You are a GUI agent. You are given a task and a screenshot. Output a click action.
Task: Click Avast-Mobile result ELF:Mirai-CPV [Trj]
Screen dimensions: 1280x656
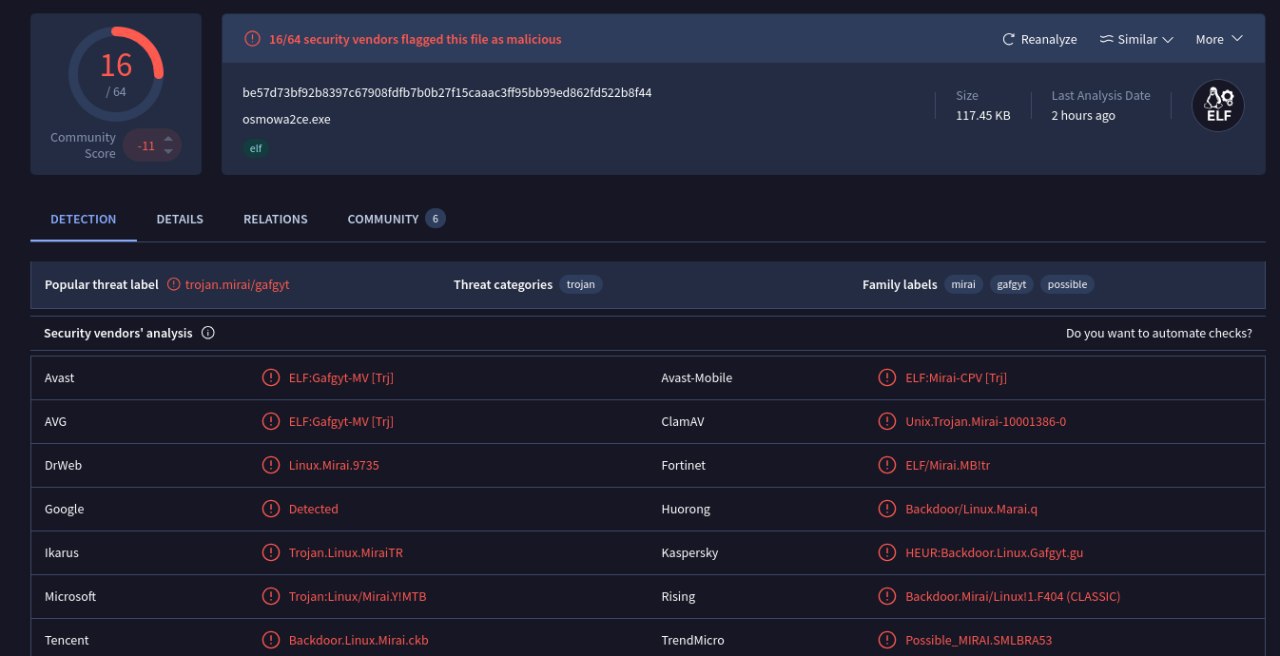click(x=956, y=377)
